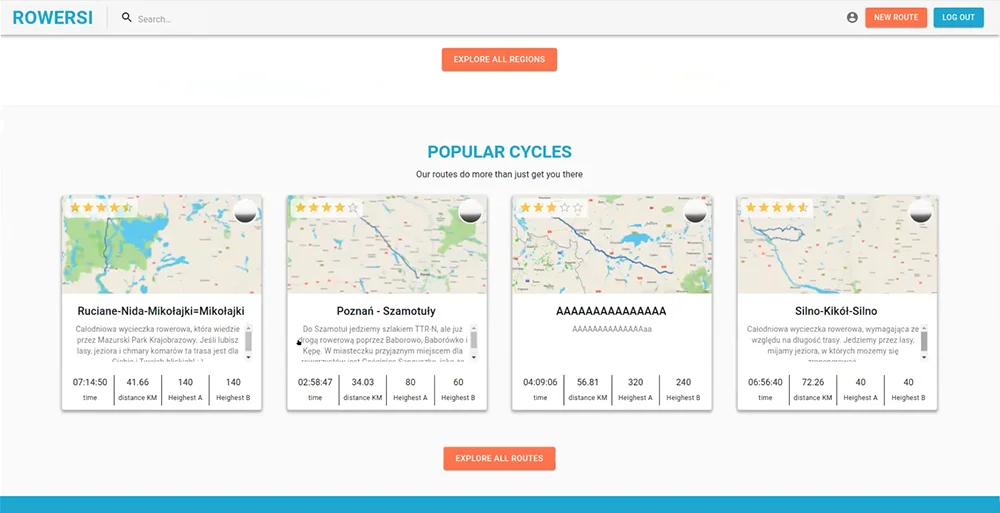Click the 02:58:47 time value
Image resolution: width=1000 pixels, height=513 pixels.
click(x=315, y=382)
